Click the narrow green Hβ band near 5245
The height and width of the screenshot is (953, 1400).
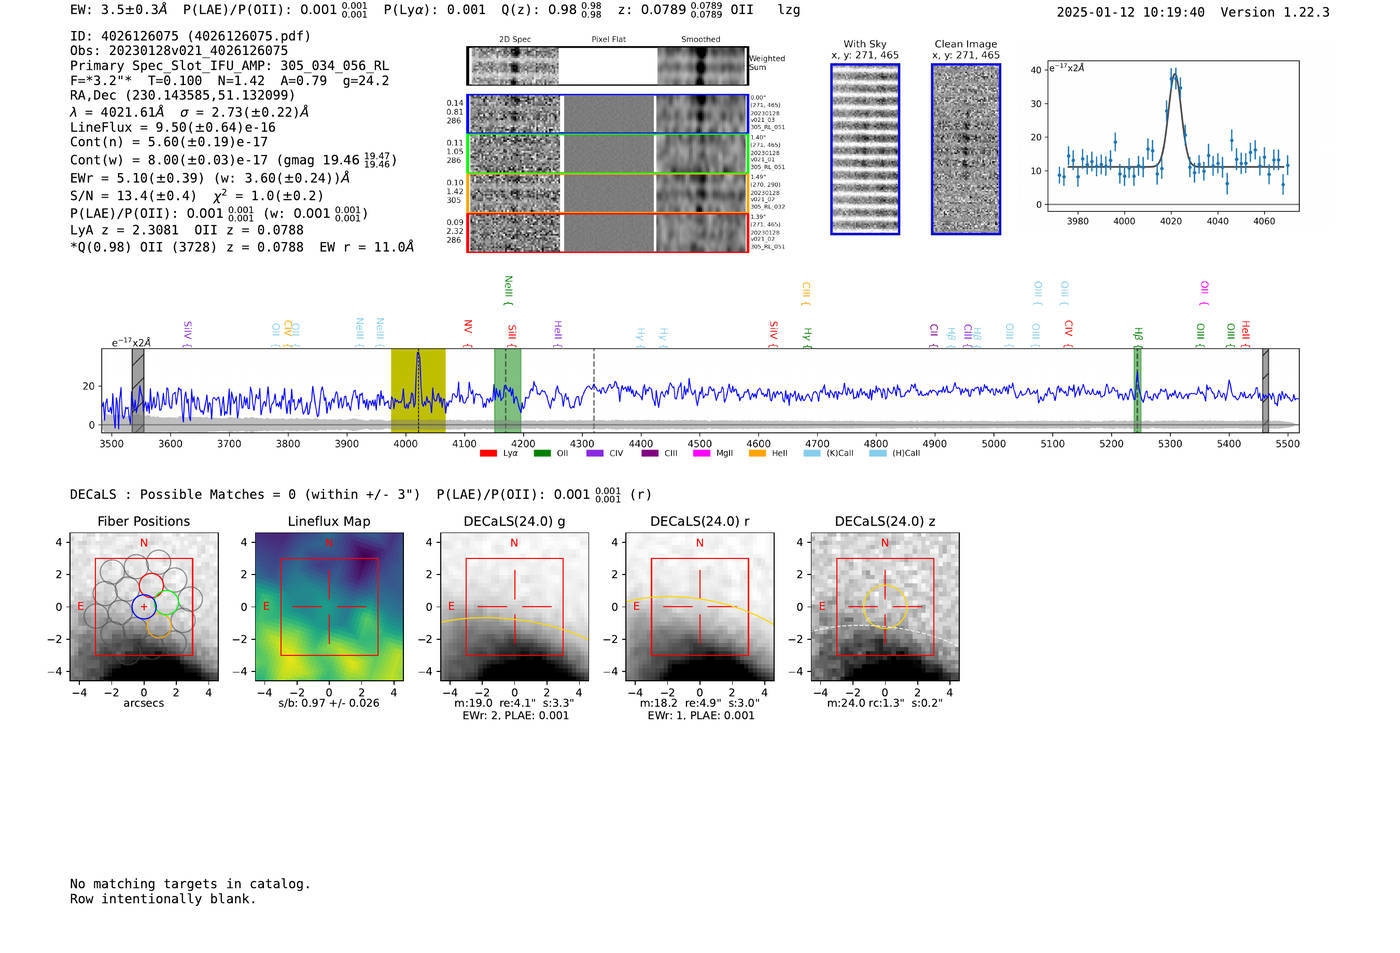(1137, 390)
